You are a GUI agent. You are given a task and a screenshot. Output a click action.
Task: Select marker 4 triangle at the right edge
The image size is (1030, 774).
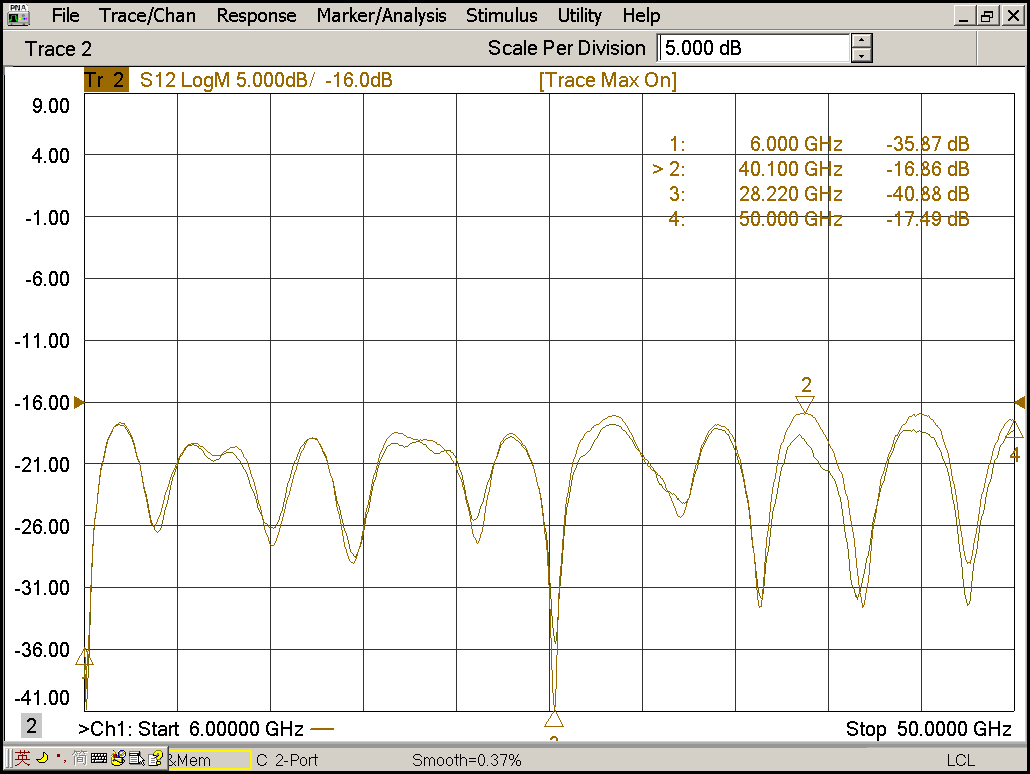(1014, 430)
